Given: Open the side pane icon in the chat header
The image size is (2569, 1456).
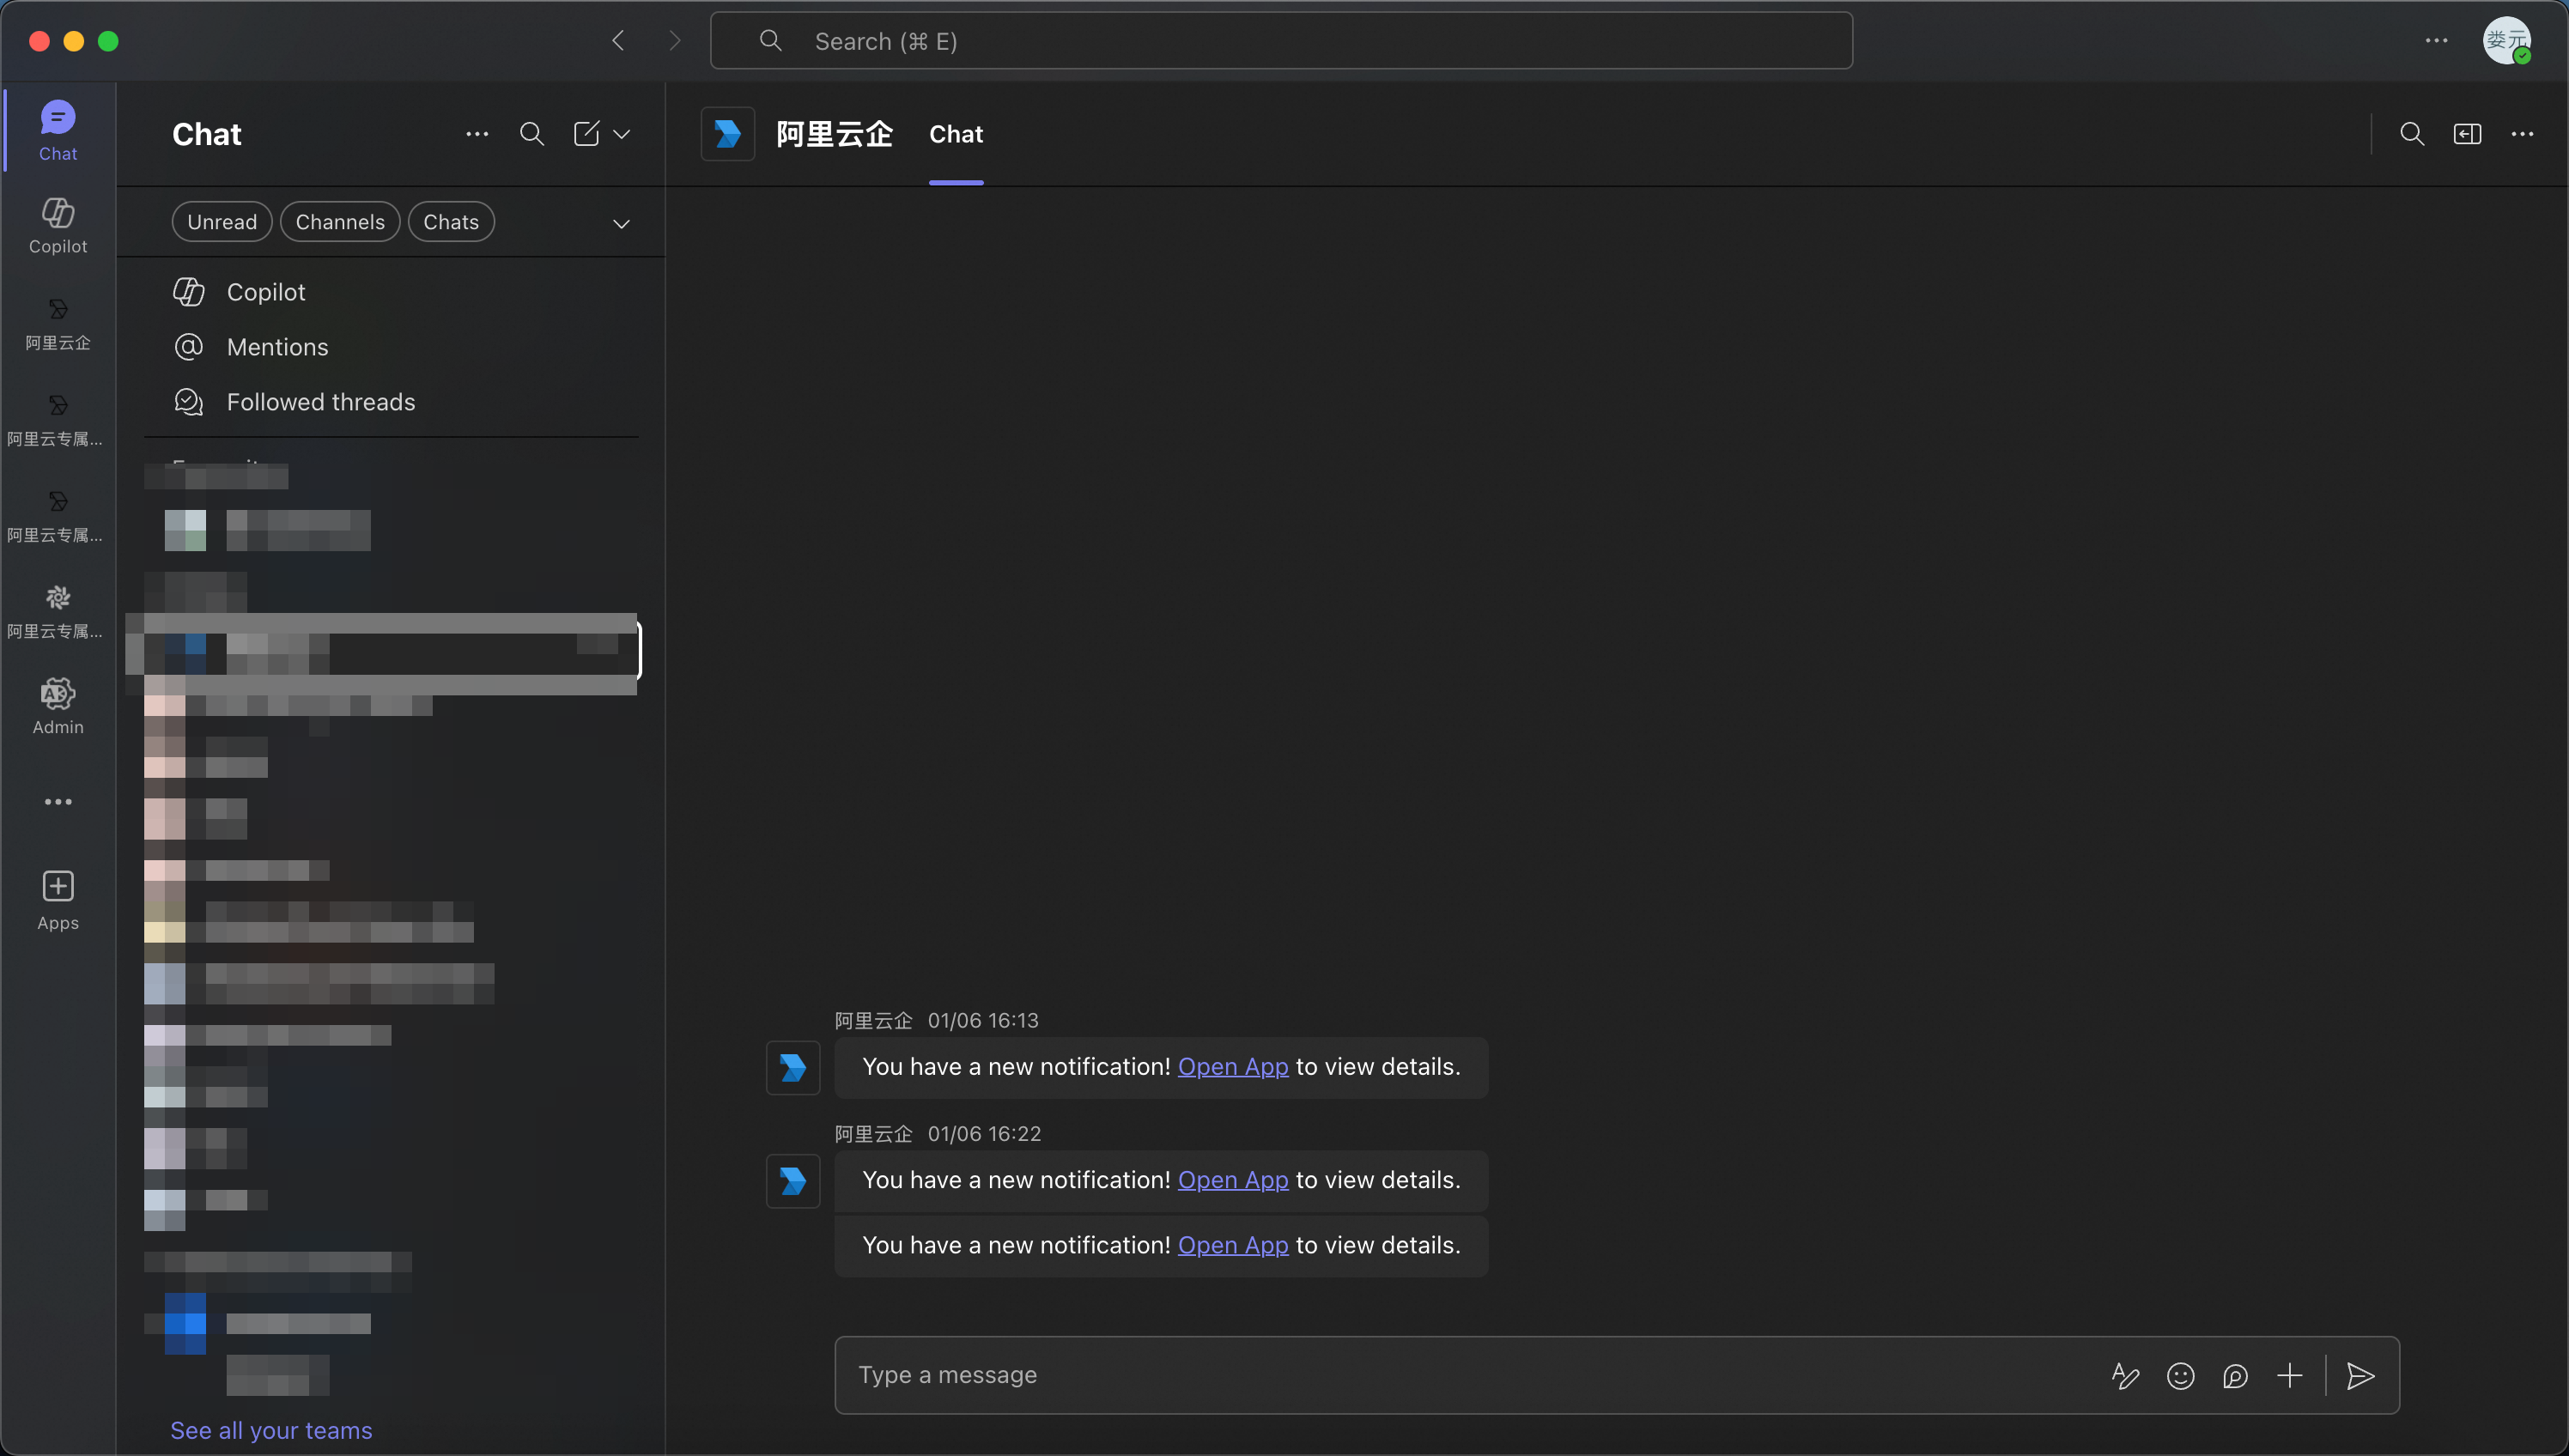Looking at the screenshot, I should click(2467, 134).
